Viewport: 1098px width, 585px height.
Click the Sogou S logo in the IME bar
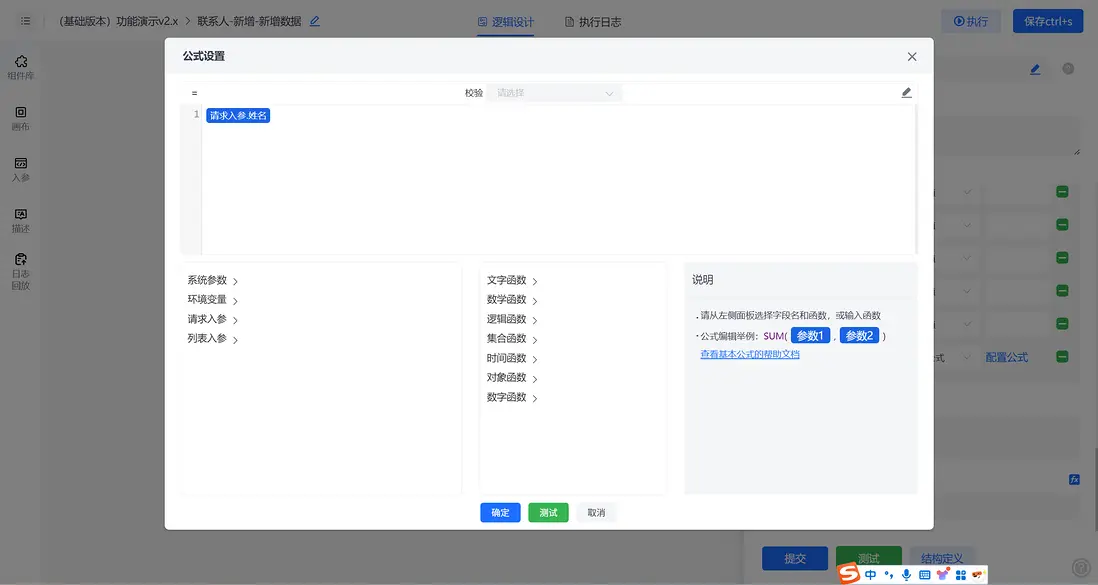pos(849,574)
